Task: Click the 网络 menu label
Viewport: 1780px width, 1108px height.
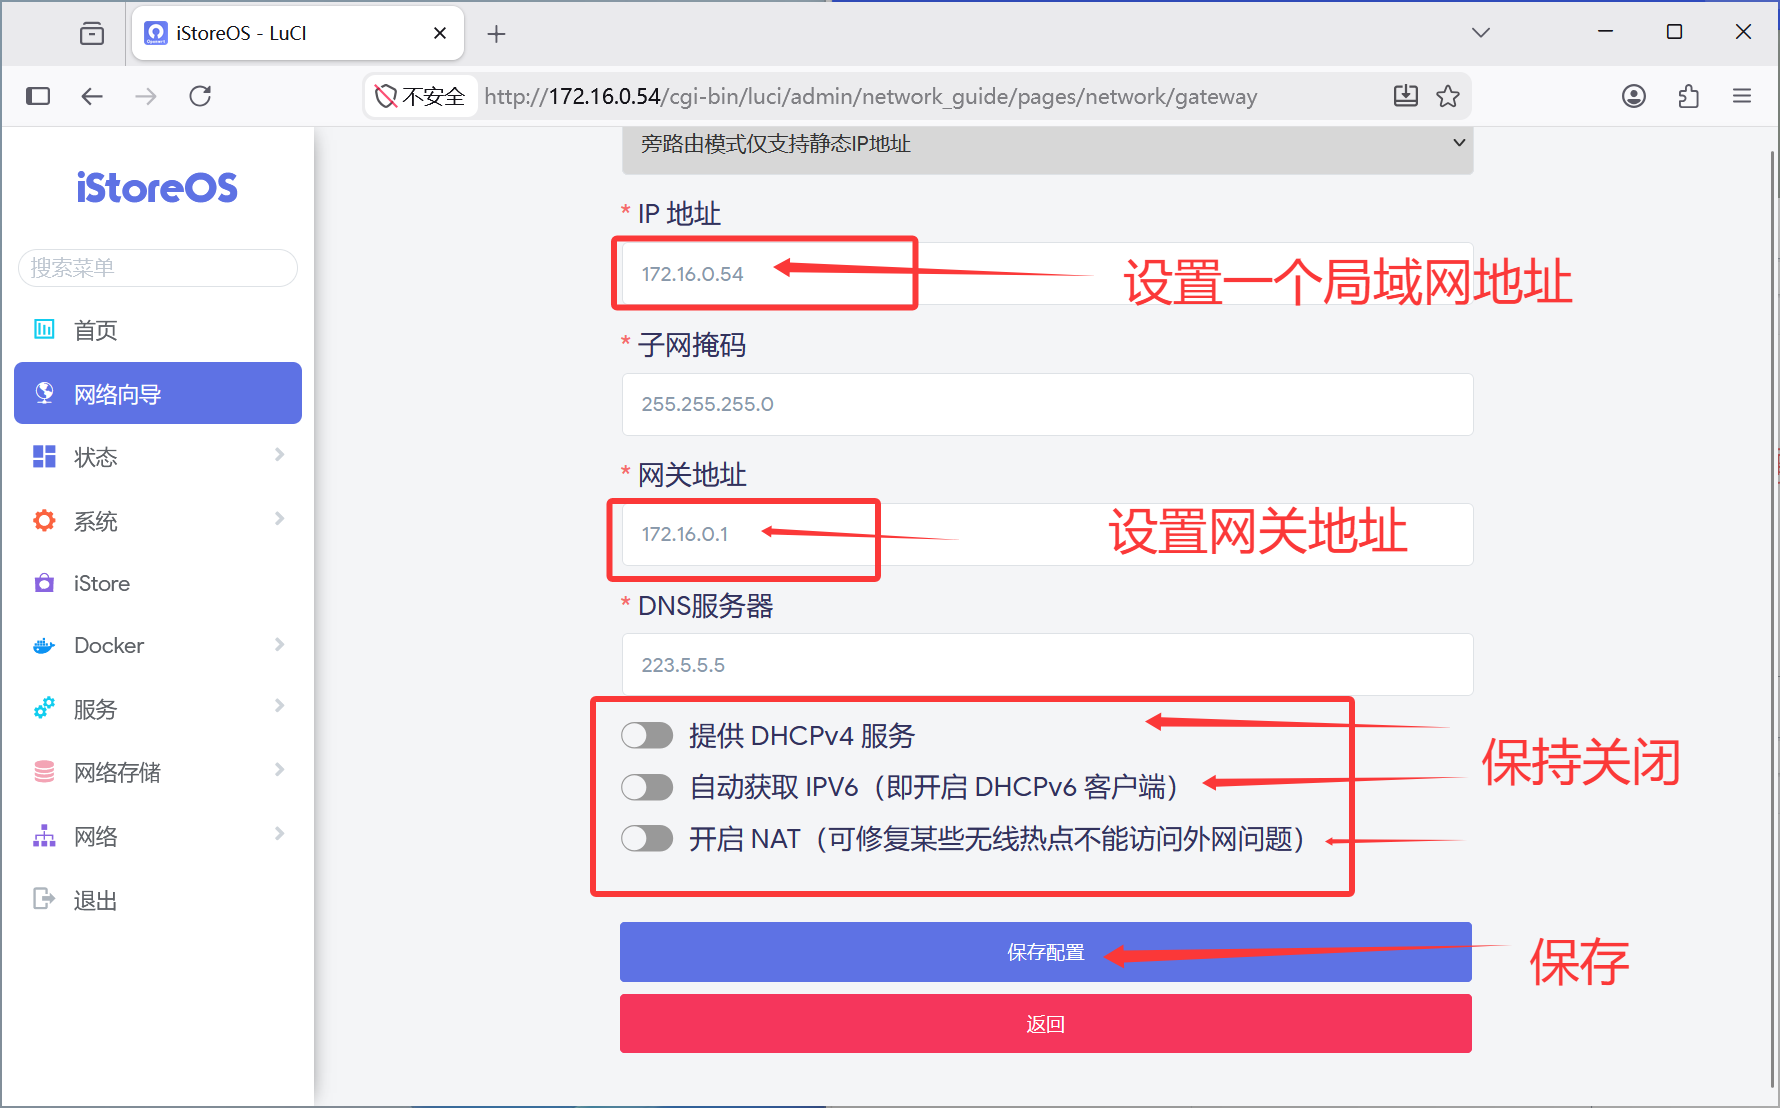Action: click(96, 837)
